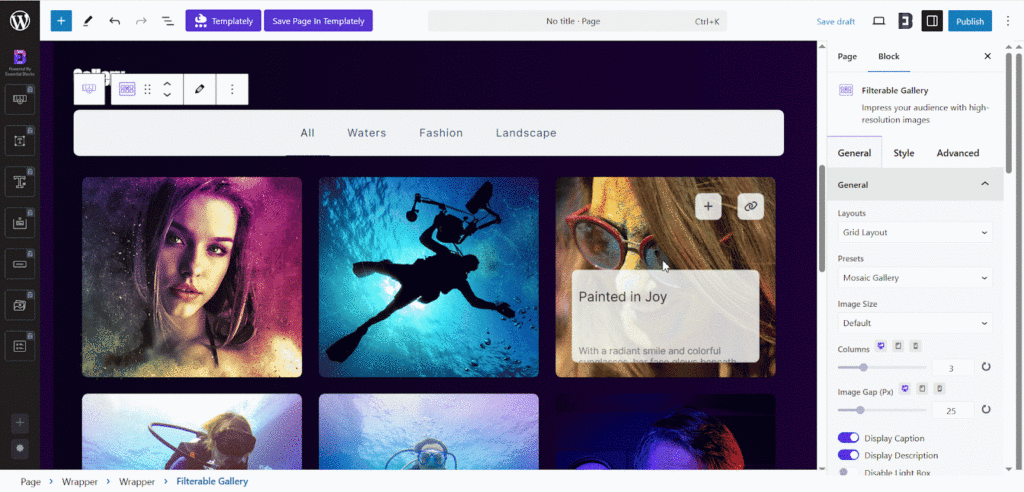
Task: Click the plus icon on Painted in Joy image
Action: pos(708,206)
